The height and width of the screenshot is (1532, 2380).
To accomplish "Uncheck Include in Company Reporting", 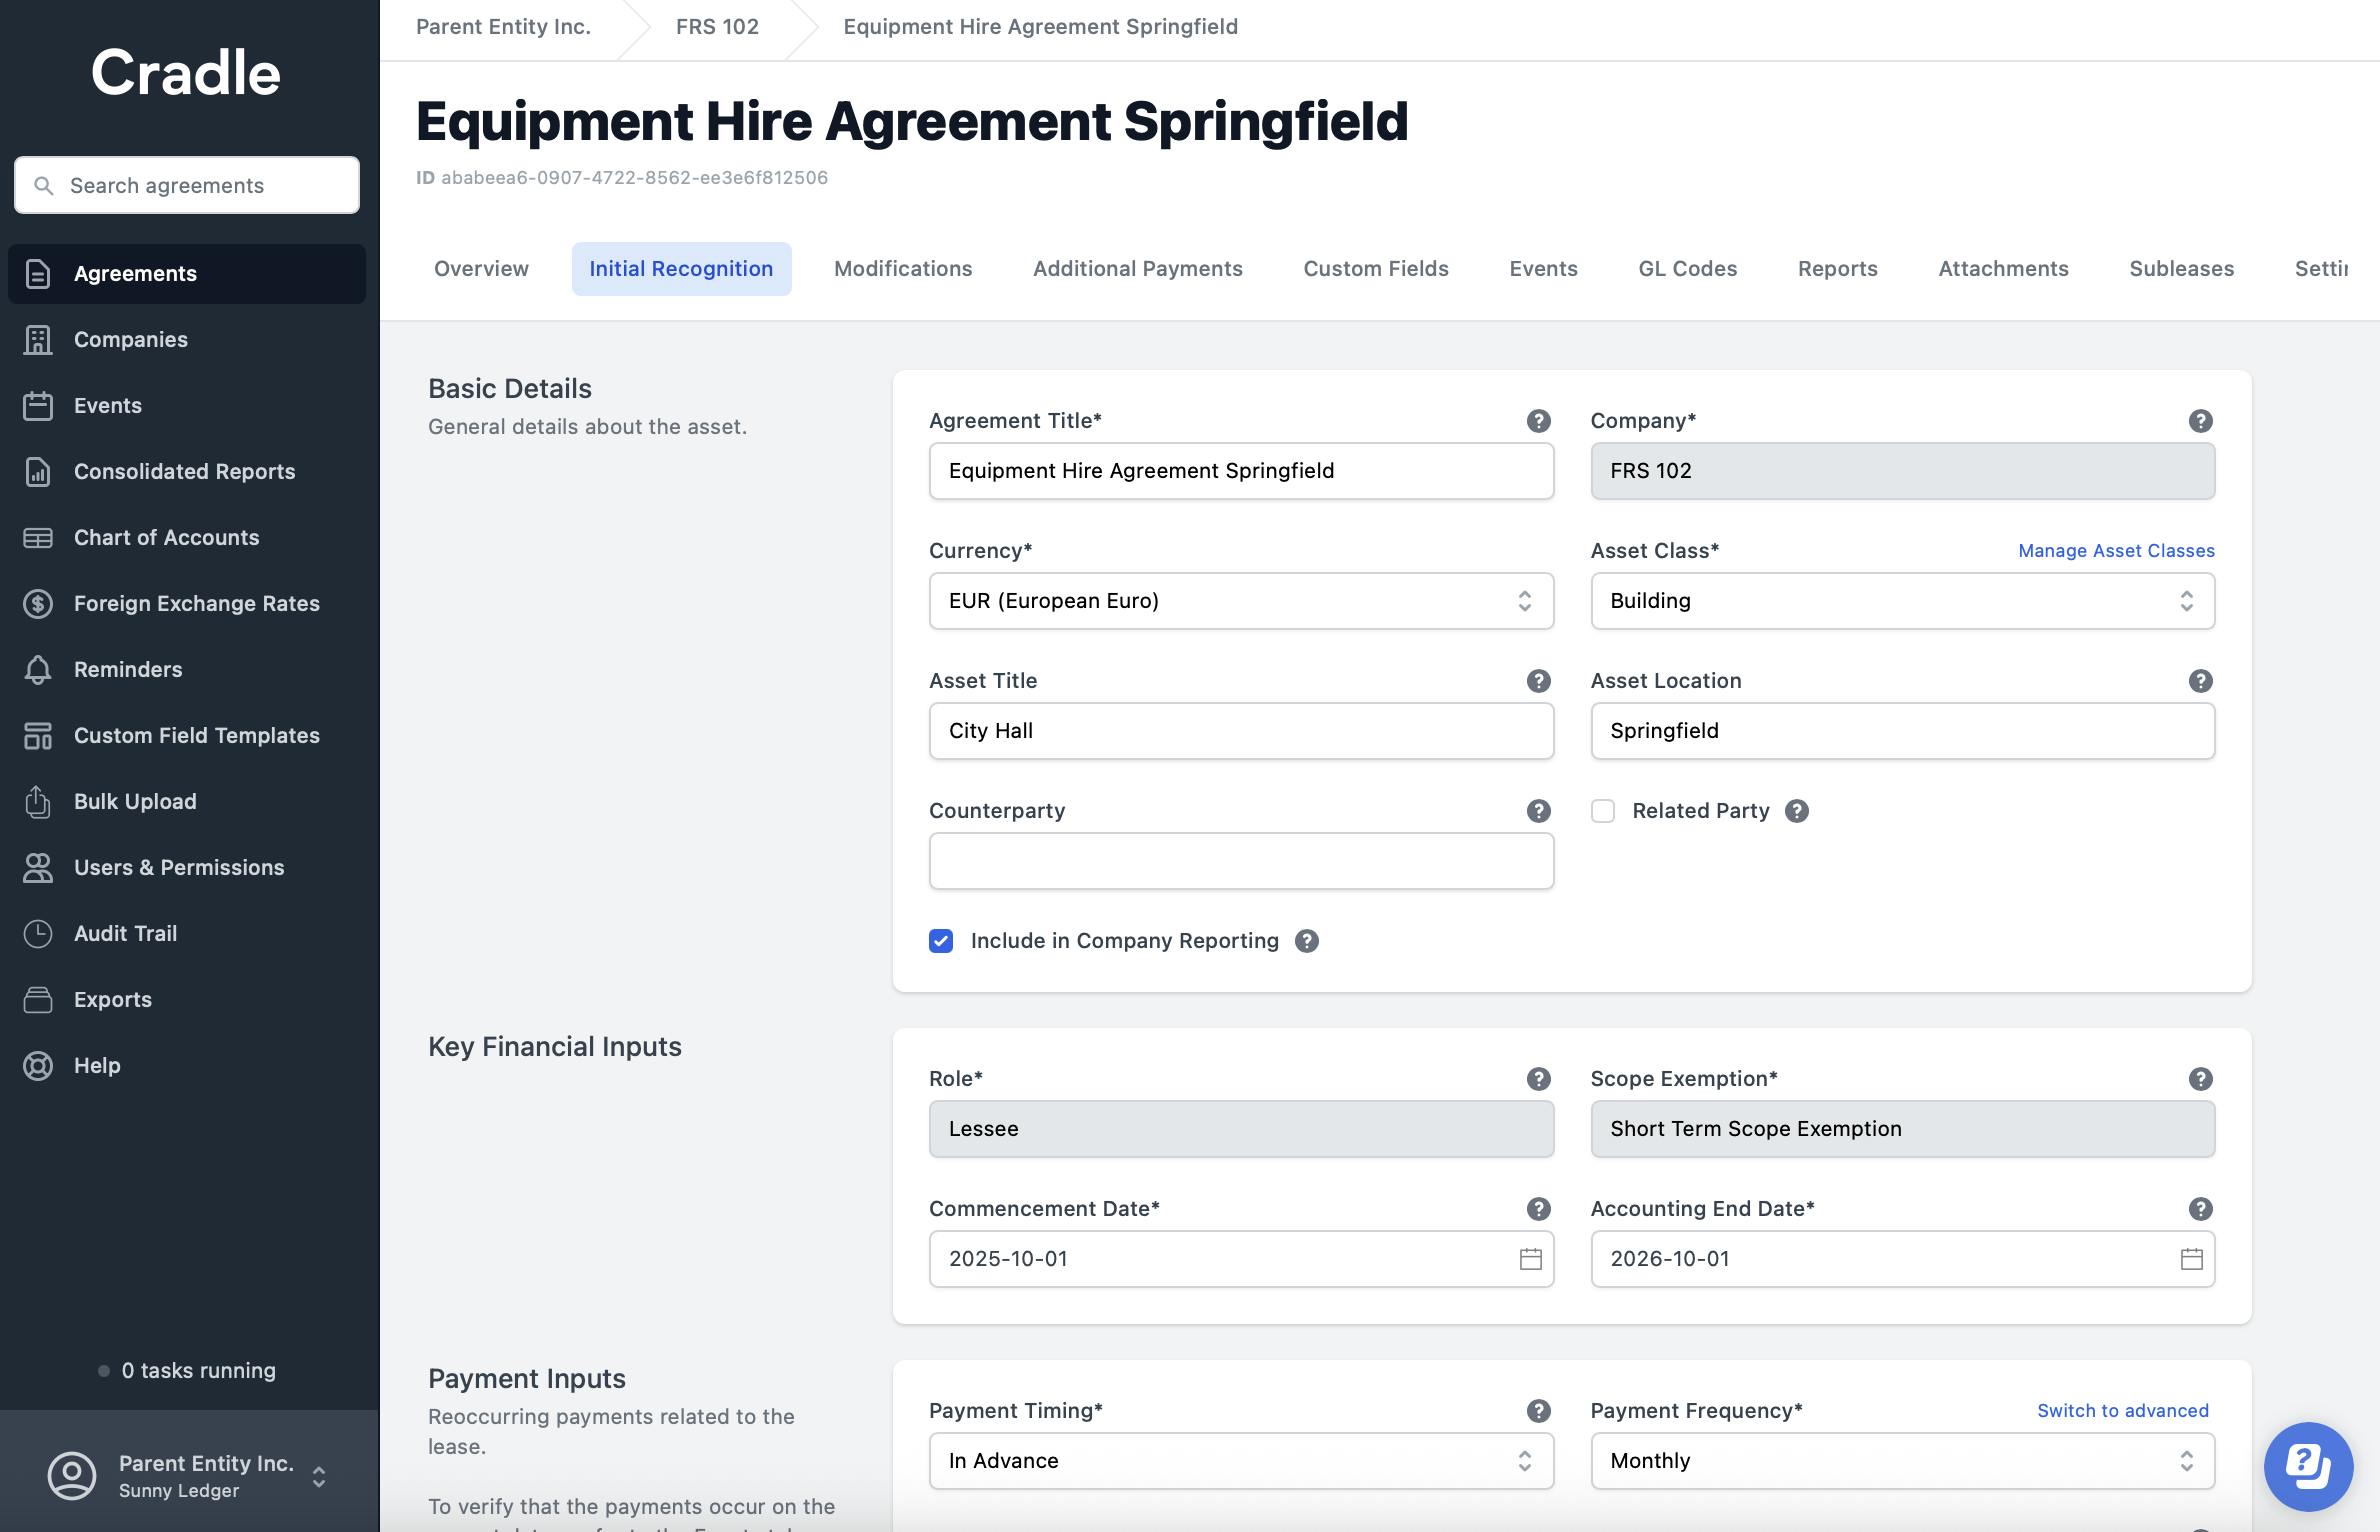I will pos(941,941).
